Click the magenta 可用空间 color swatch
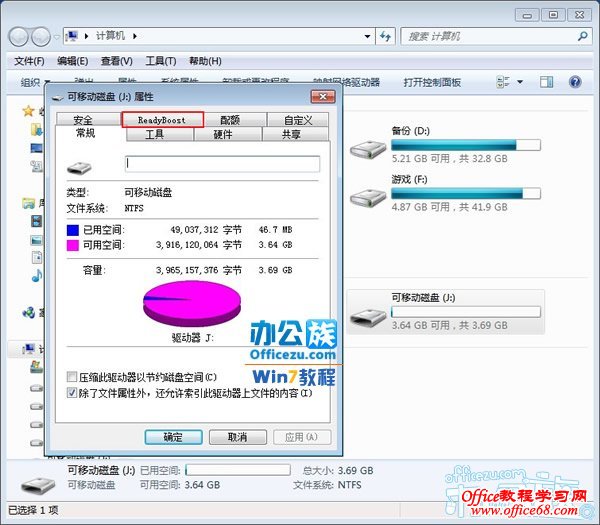600x525 pixels. pos(73,245)
